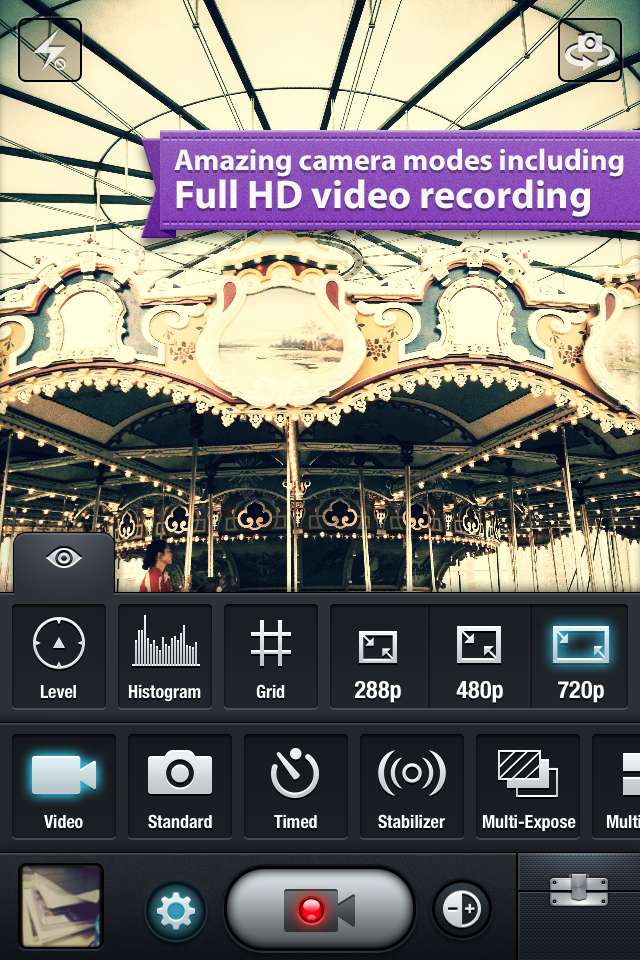Image resolution: width=640 pixels, height=960 pixels.
Task: Enable the Level overlay
Action: point(59,656)
